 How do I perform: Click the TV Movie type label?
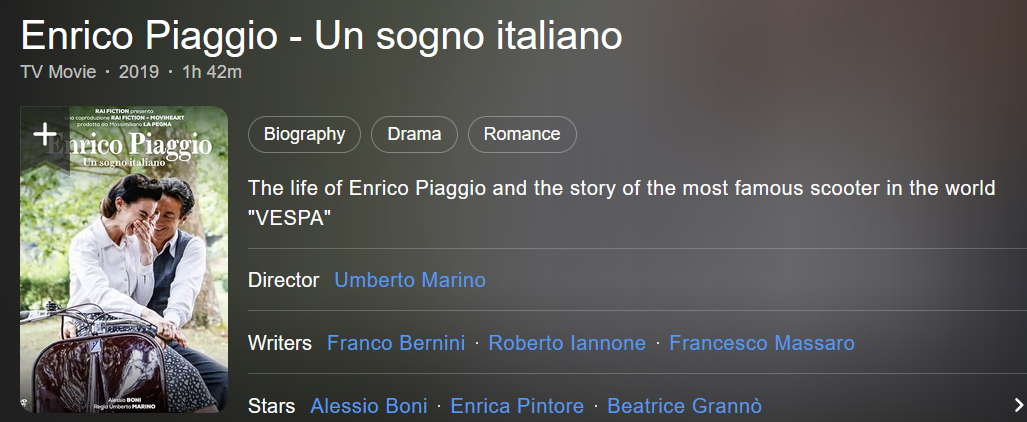58,72
